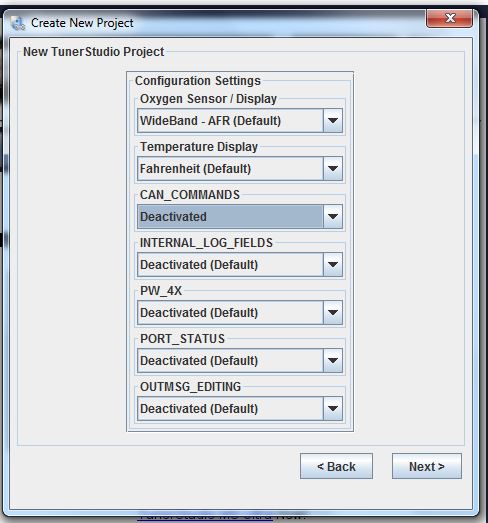Click the Fahrenheit (Default) combo box
Screen dimensions: 488x523
(240, 168)
